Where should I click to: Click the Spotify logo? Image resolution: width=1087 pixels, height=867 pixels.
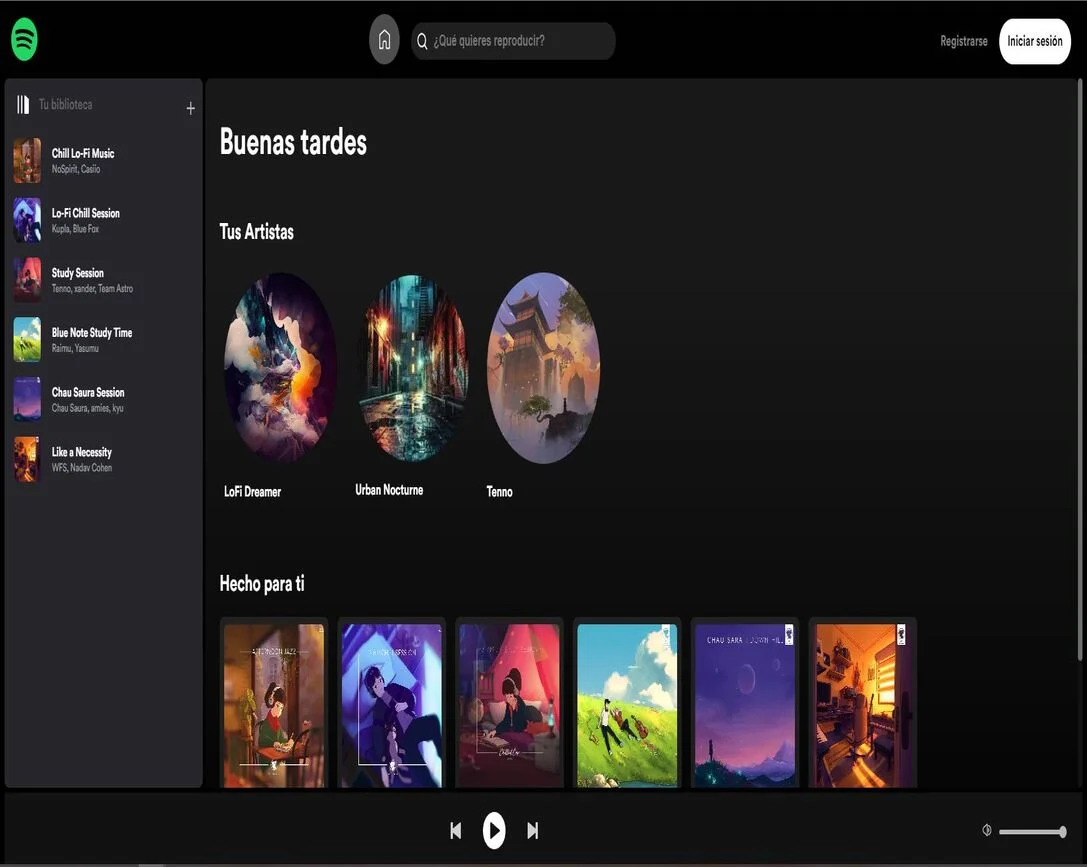pyautogui.click(x=24, y=40)
